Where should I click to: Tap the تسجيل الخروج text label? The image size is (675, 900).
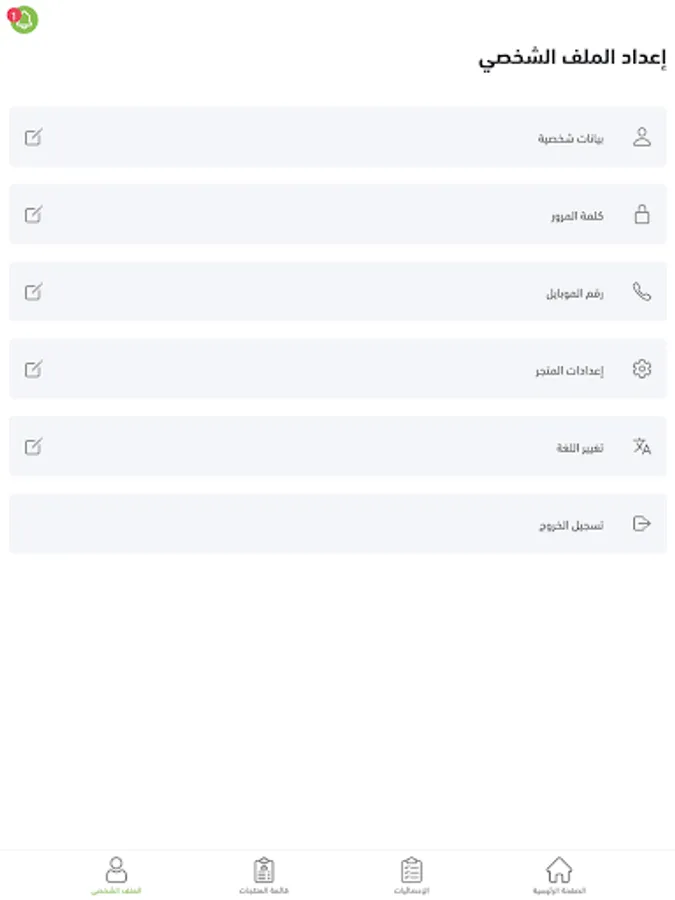coord(571,524)
